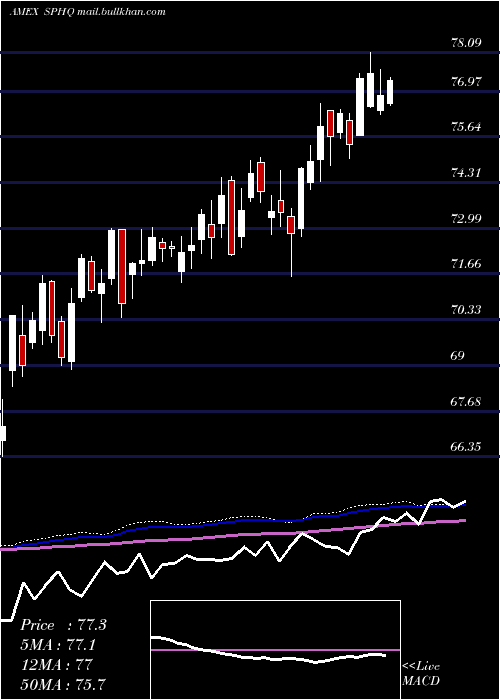Image resolution: width=500 pixels, height=700 pixels.
Task: Select the 75.64 price axis label
Action: (467, 127)
